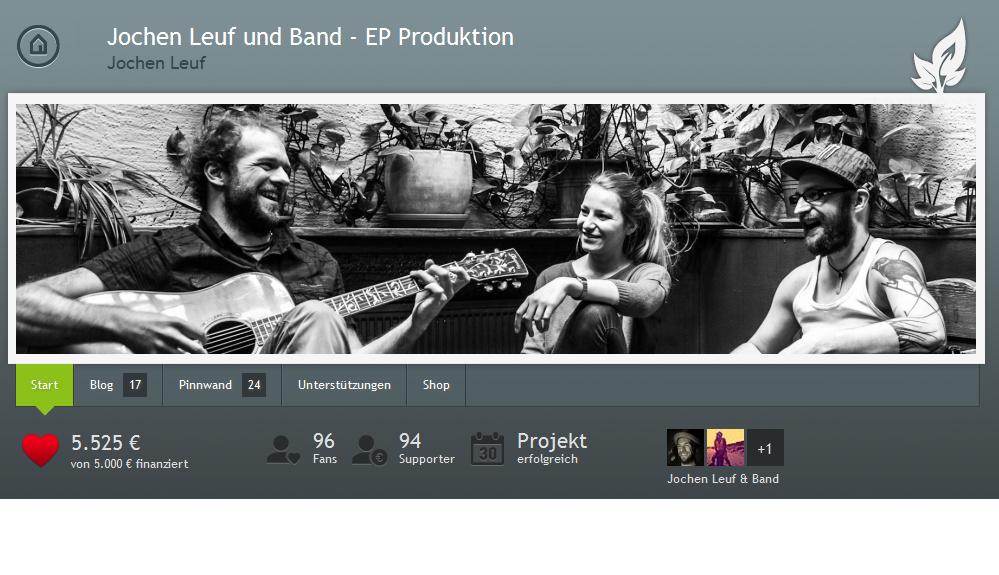This screenshot has height=575, width=999.
Task: Click the band banner photo
Action: point(496,229)
